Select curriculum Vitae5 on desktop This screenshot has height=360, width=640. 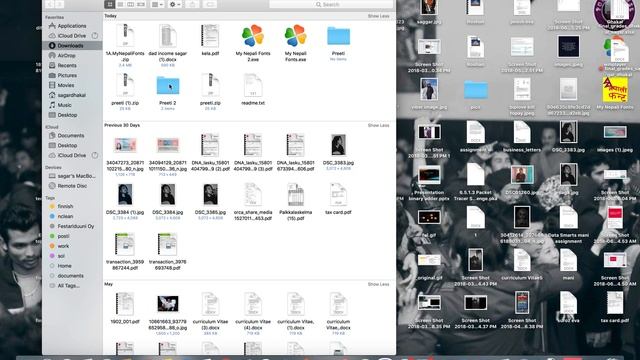pos(522,260)
